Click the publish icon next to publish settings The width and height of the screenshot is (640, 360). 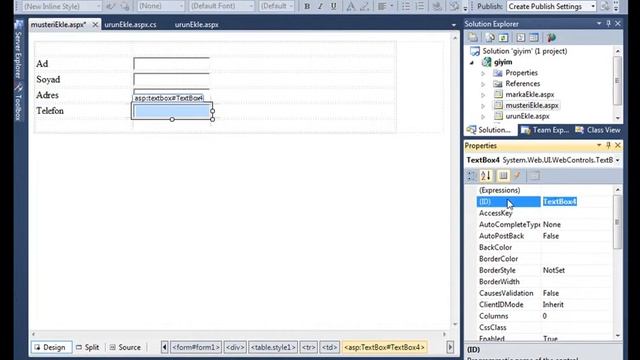(x=605, y=6)
